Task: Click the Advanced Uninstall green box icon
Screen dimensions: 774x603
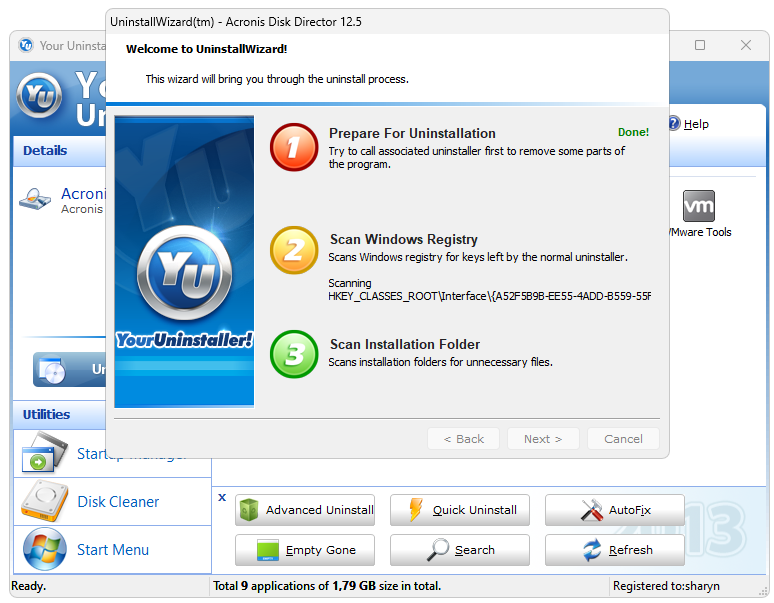Action: pos(249,510)
